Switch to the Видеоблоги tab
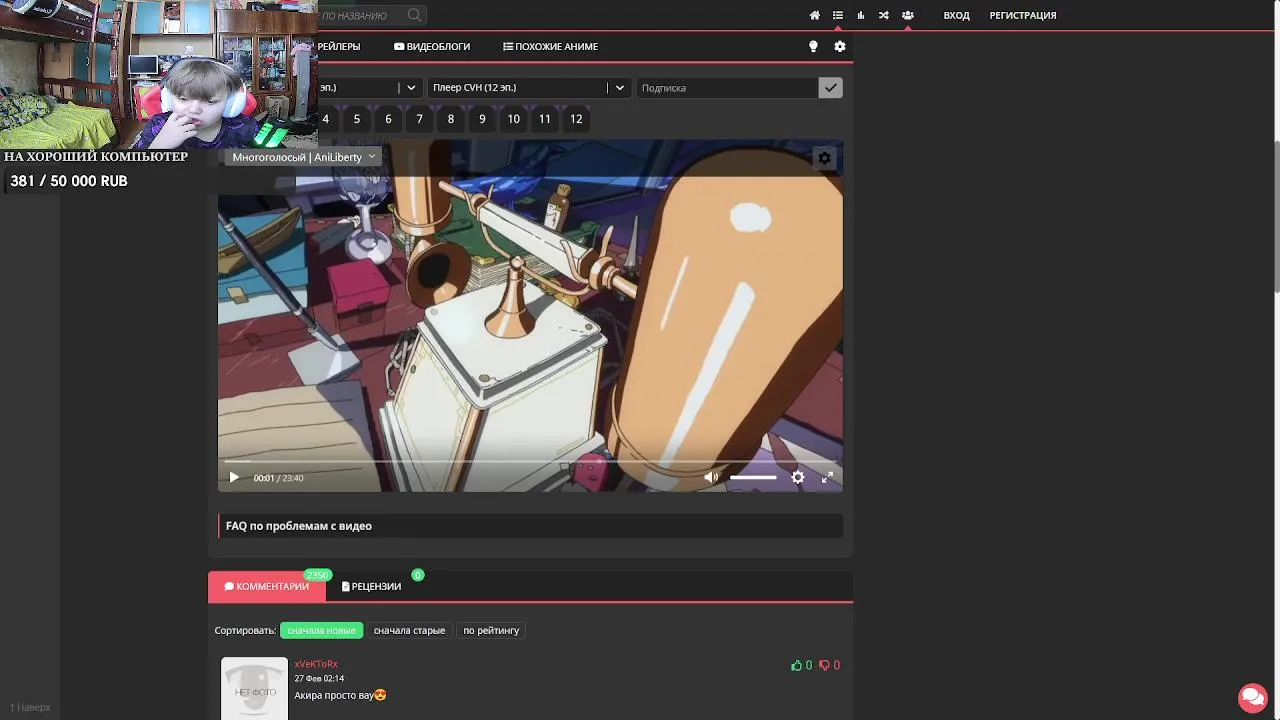Viewport: 1280px width, 720px height. (x=432, y=46)
